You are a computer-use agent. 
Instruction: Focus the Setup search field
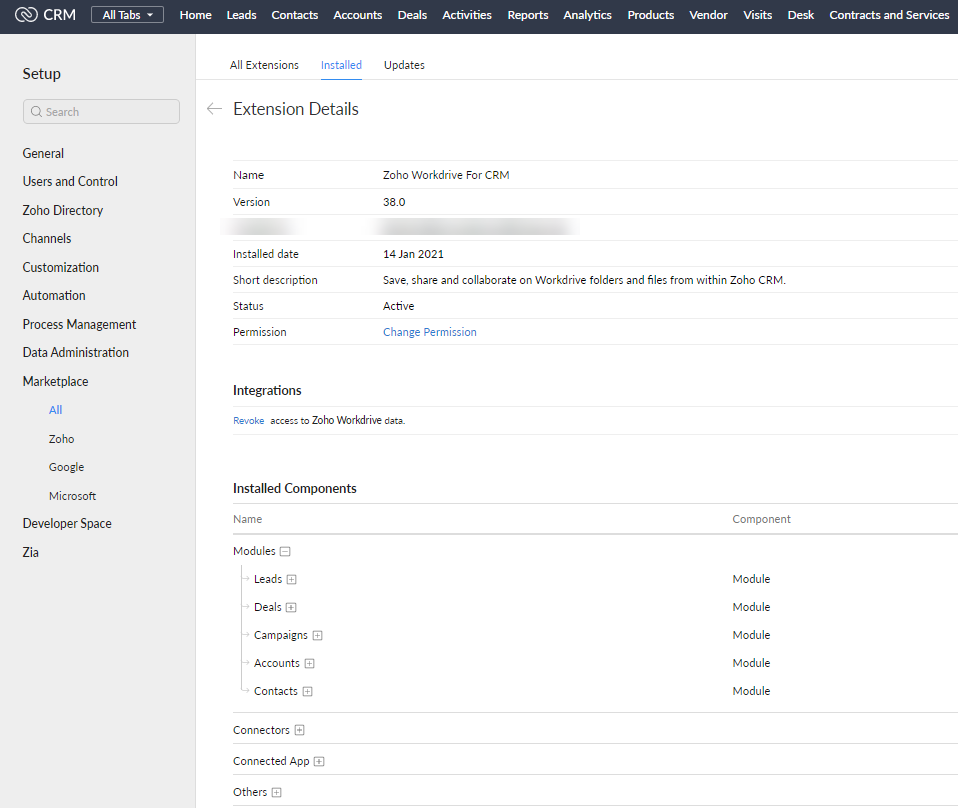click(x=101, y=112)
